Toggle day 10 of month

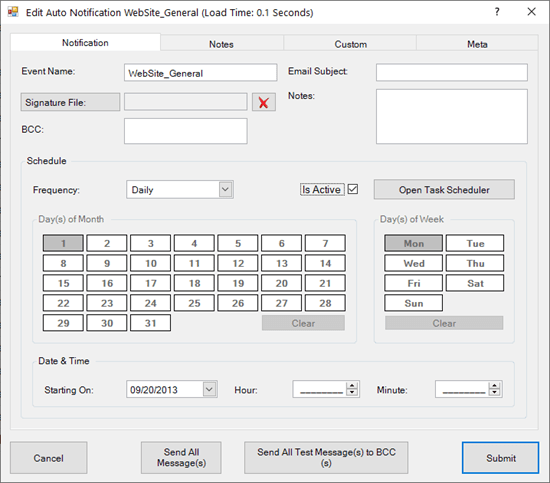tap(150, 263)
